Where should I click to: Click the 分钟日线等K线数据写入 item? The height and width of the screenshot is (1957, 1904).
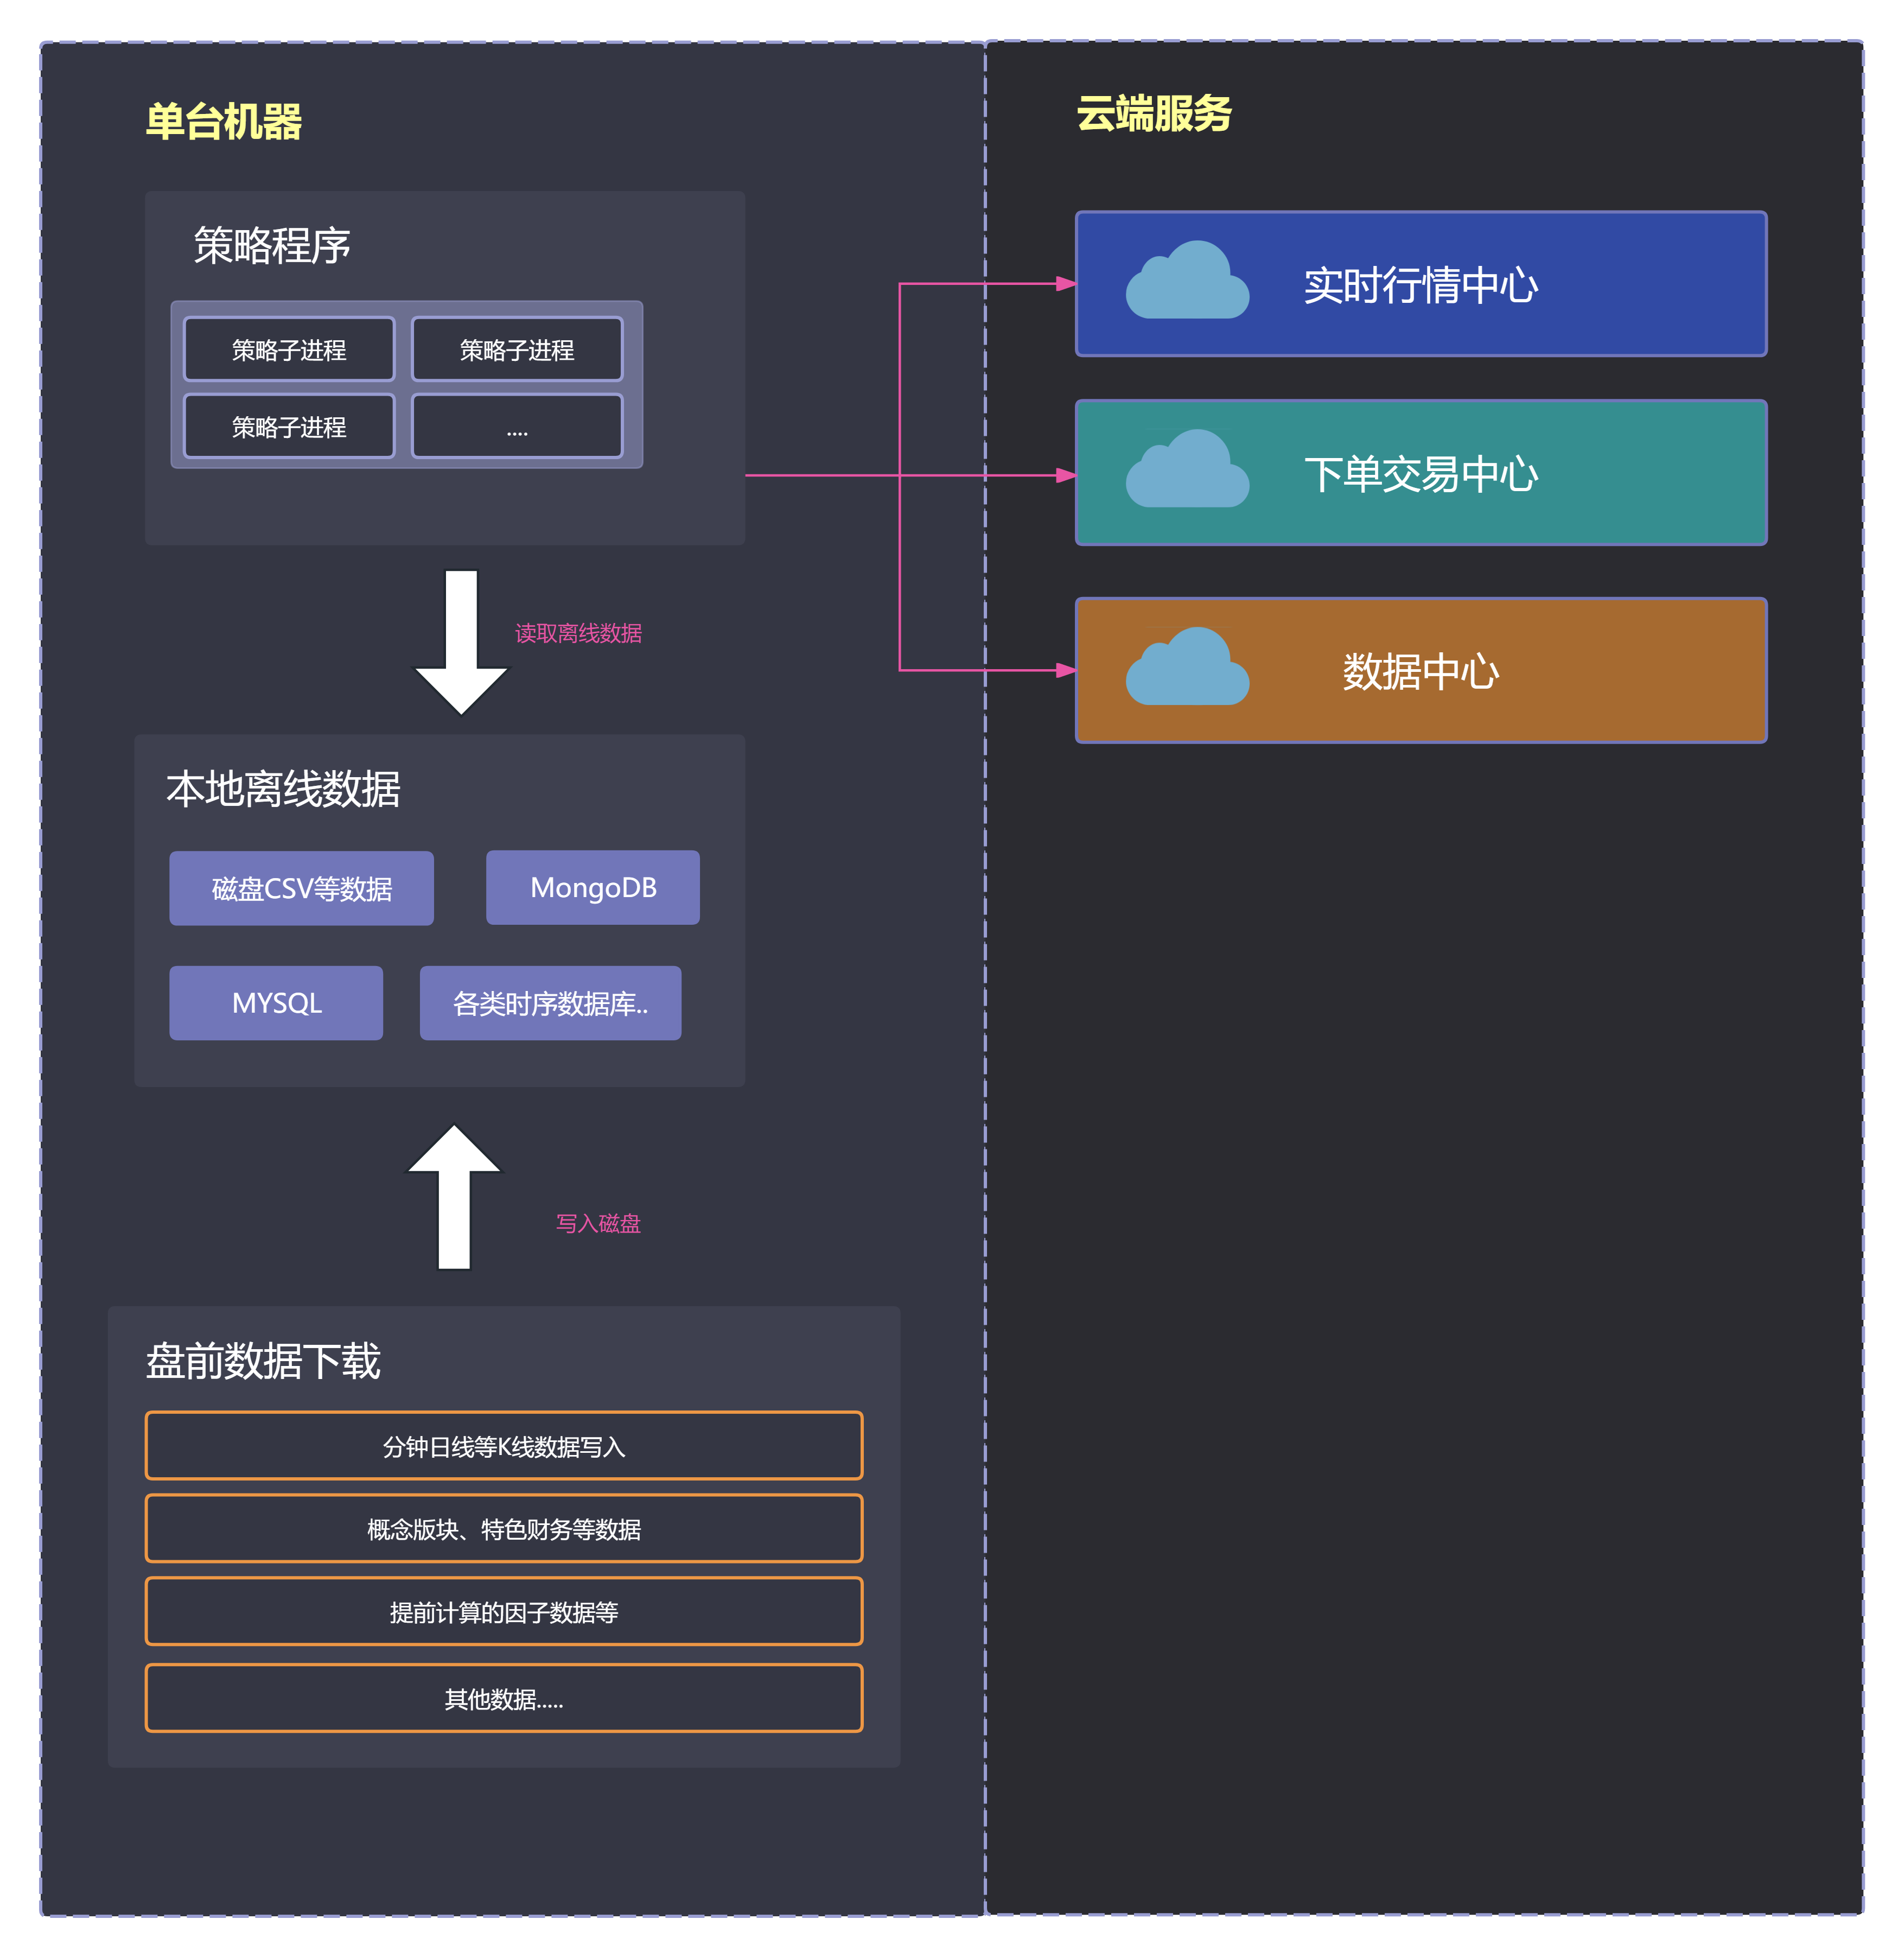504,1446
